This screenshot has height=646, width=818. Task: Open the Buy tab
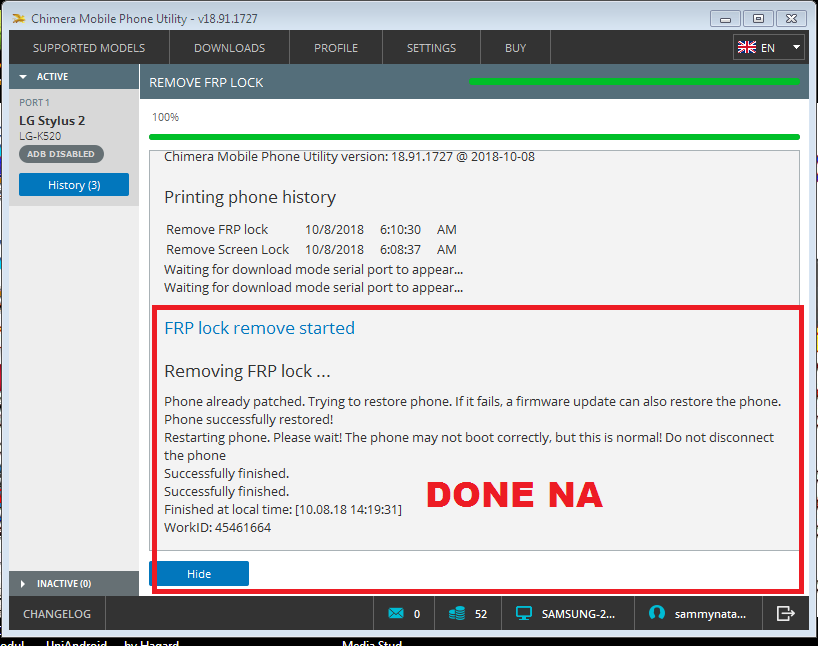tap(515, 48)
